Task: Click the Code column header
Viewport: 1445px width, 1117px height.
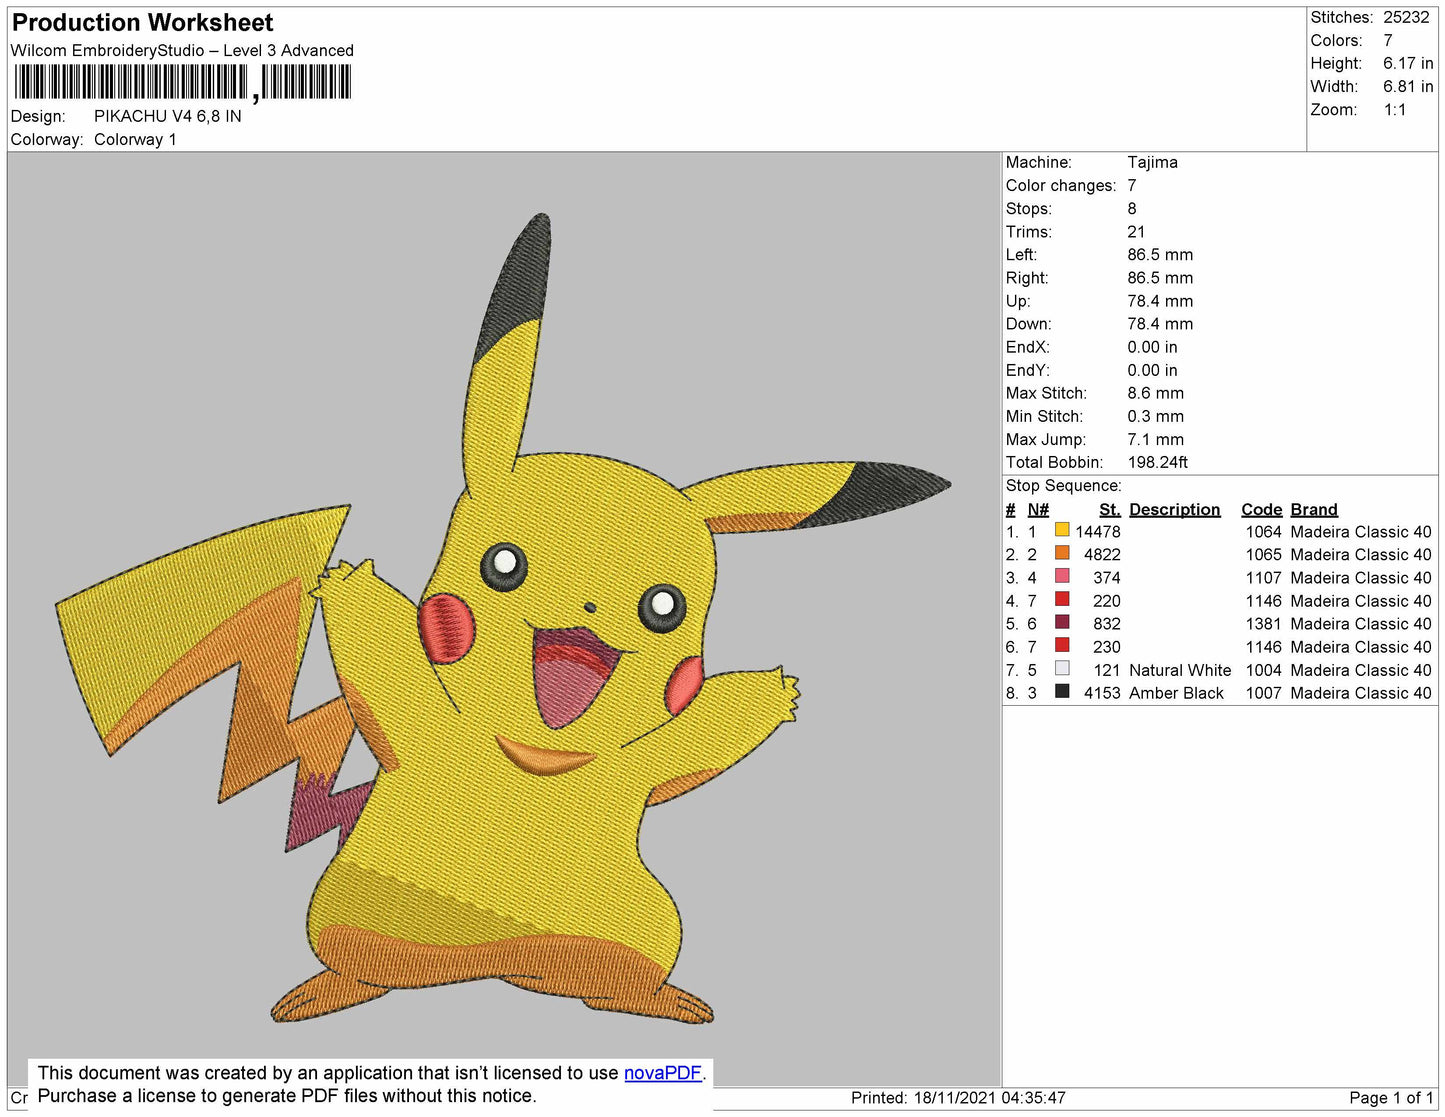Action: click(x=1261, y=509)
